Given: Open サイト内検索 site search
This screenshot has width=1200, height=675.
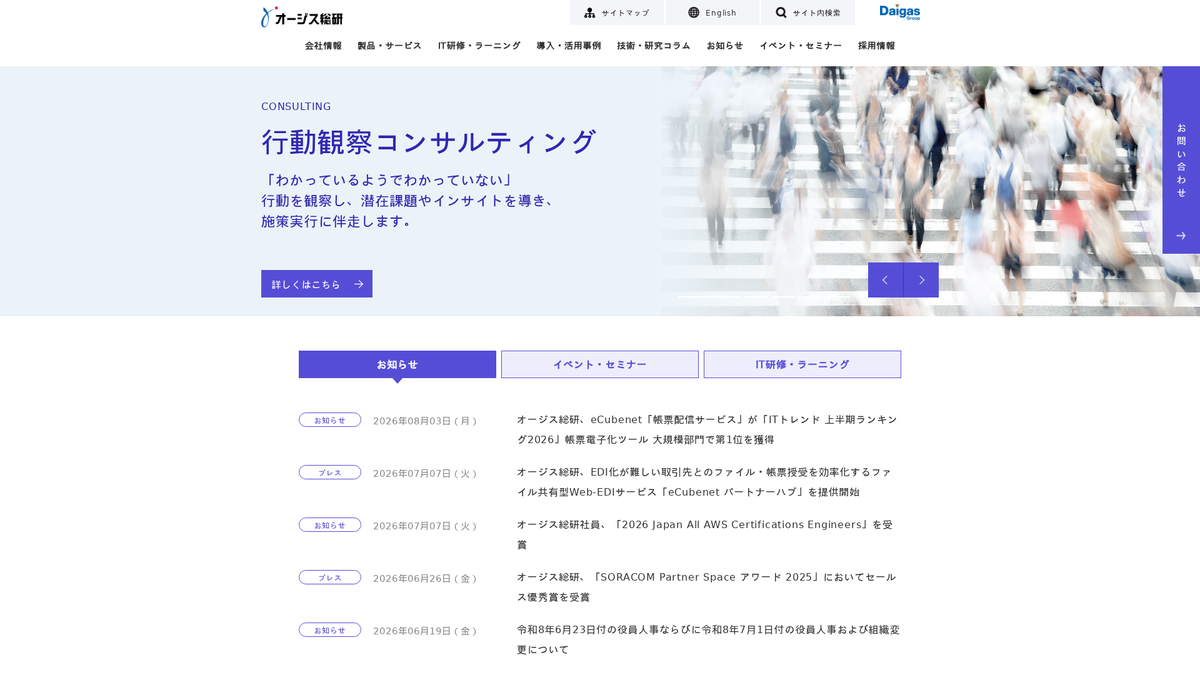Looking at the screenshot, I should [808, 13].
